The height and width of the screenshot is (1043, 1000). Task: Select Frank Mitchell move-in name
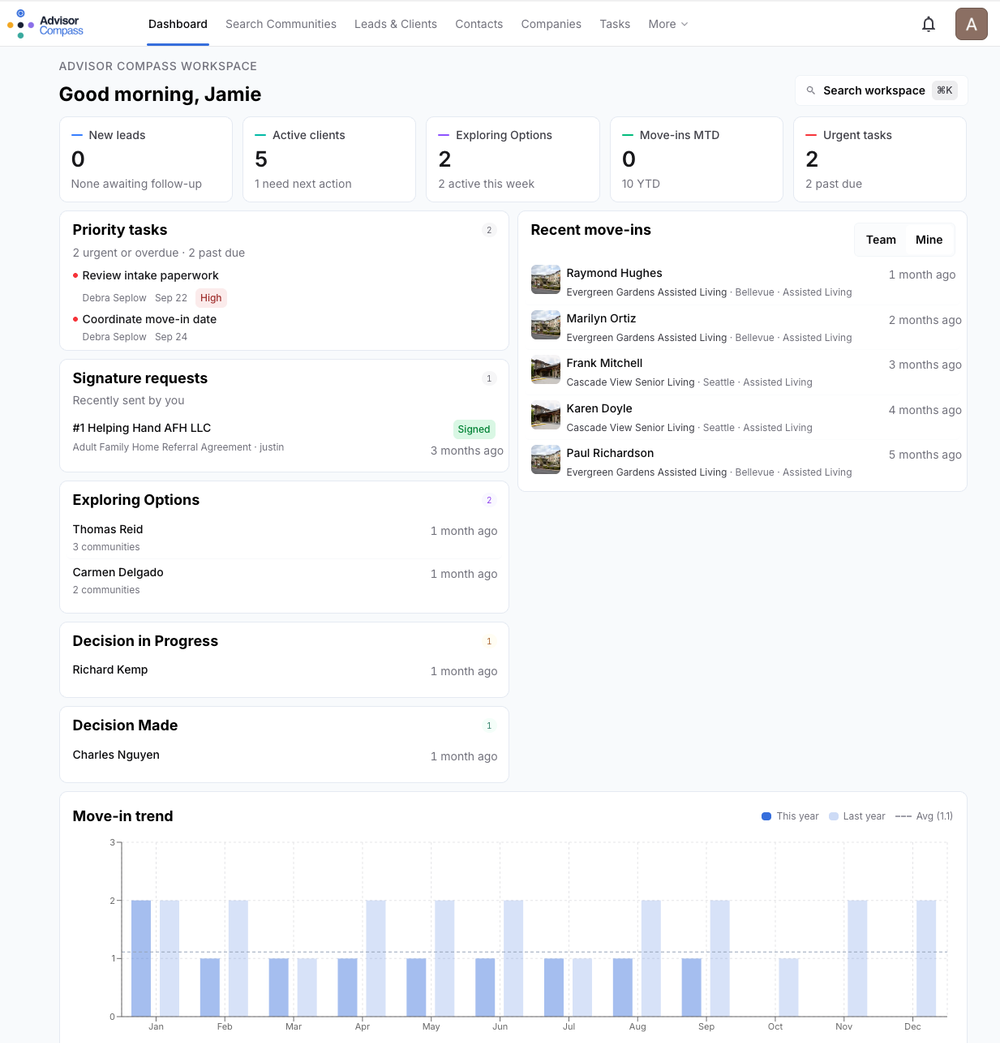coord(604,363)
